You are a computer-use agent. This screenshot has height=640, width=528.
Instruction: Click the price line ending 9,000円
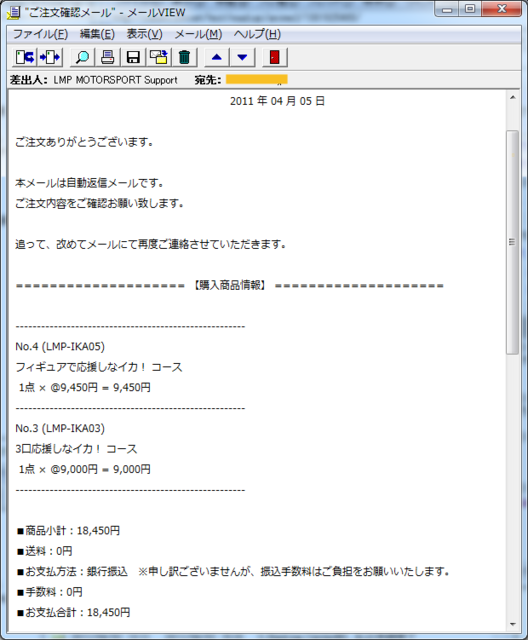(x=84, y=469)
